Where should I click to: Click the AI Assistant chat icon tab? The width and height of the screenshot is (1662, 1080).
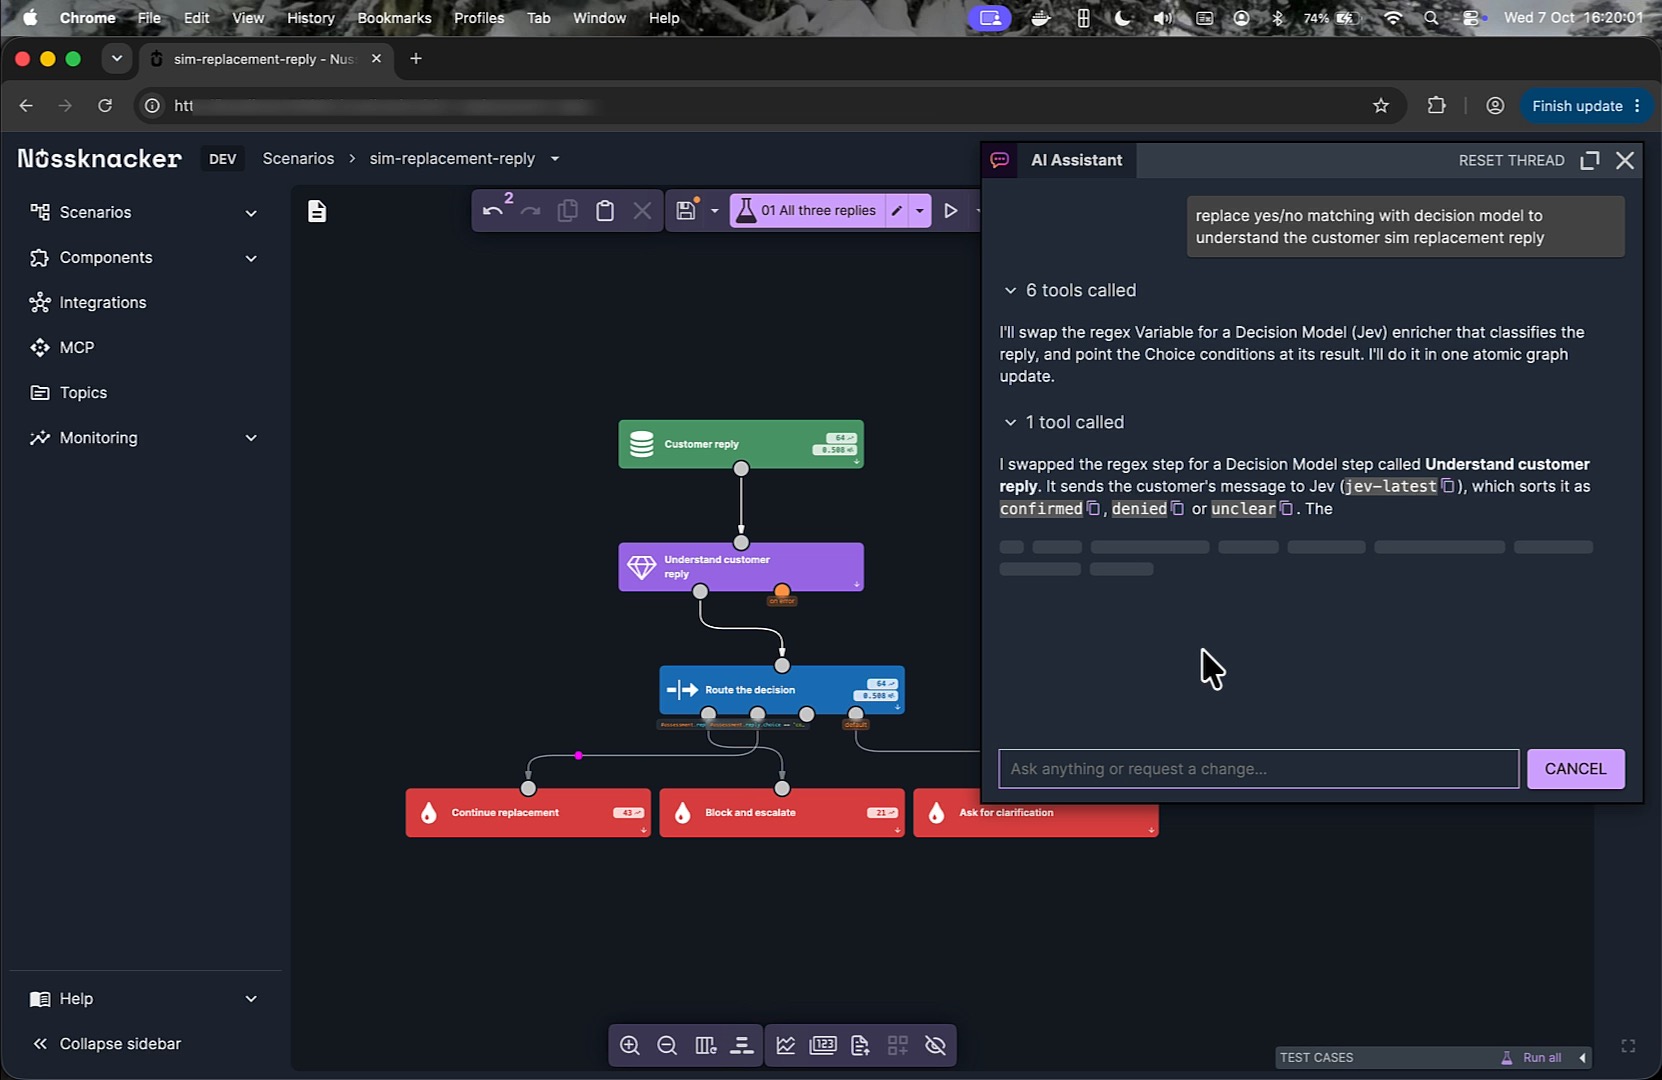coord(999,160)
